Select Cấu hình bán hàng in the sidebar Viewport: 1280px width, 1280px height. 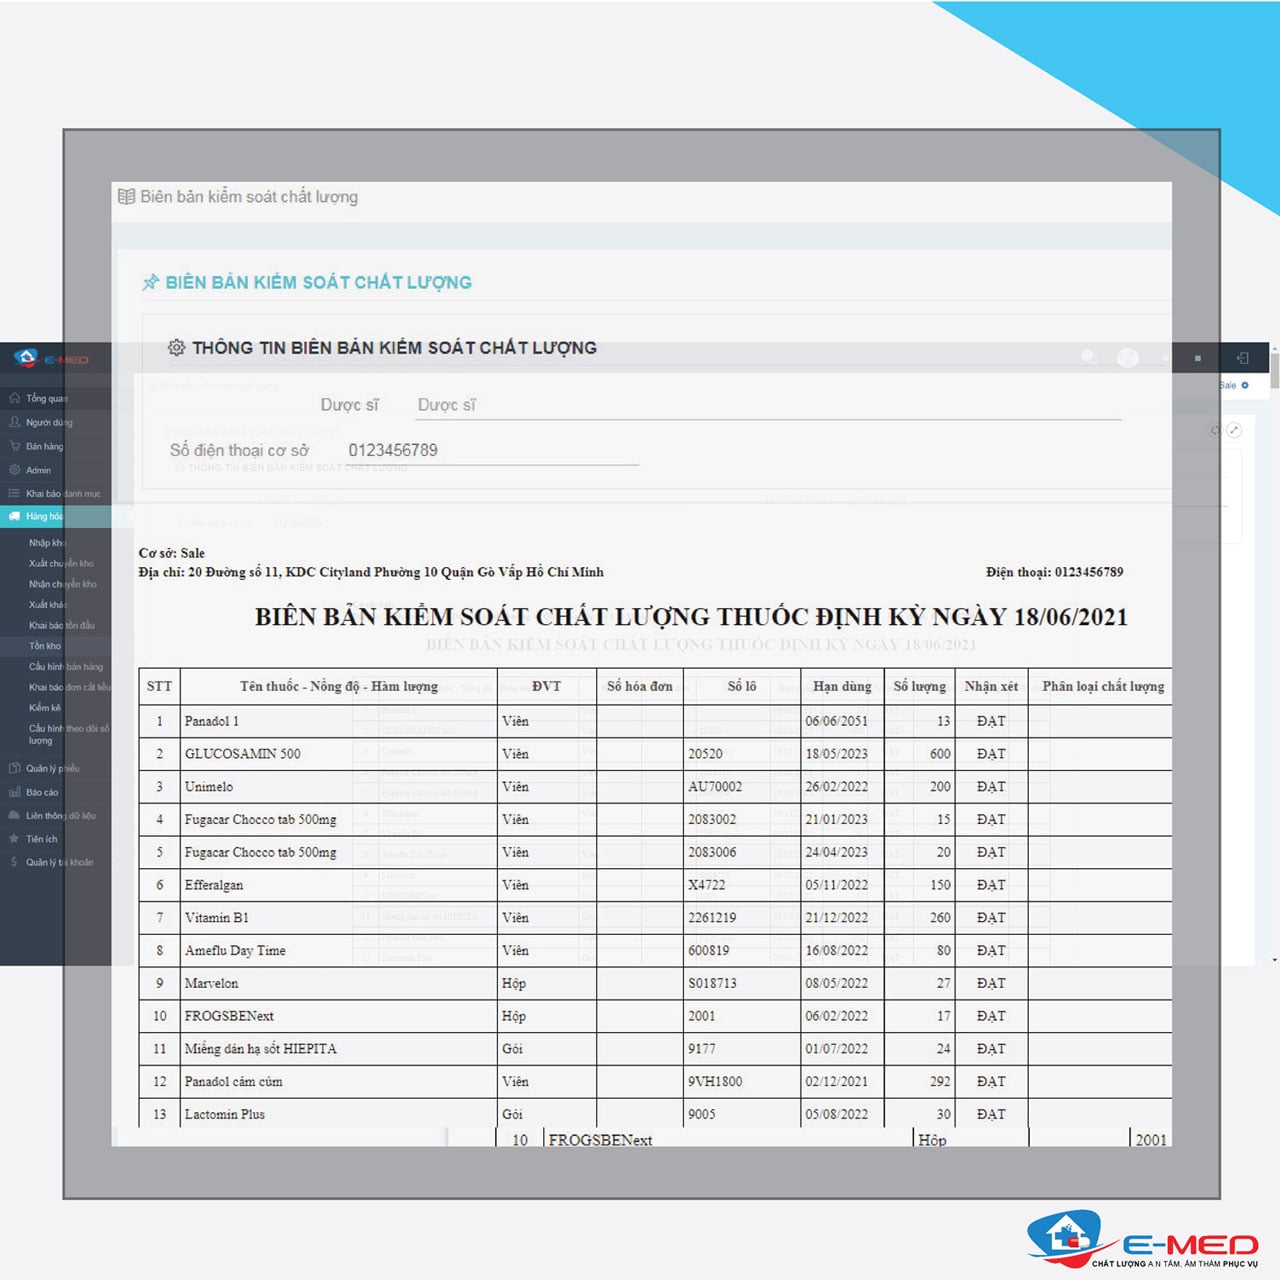tap(66, 666)
